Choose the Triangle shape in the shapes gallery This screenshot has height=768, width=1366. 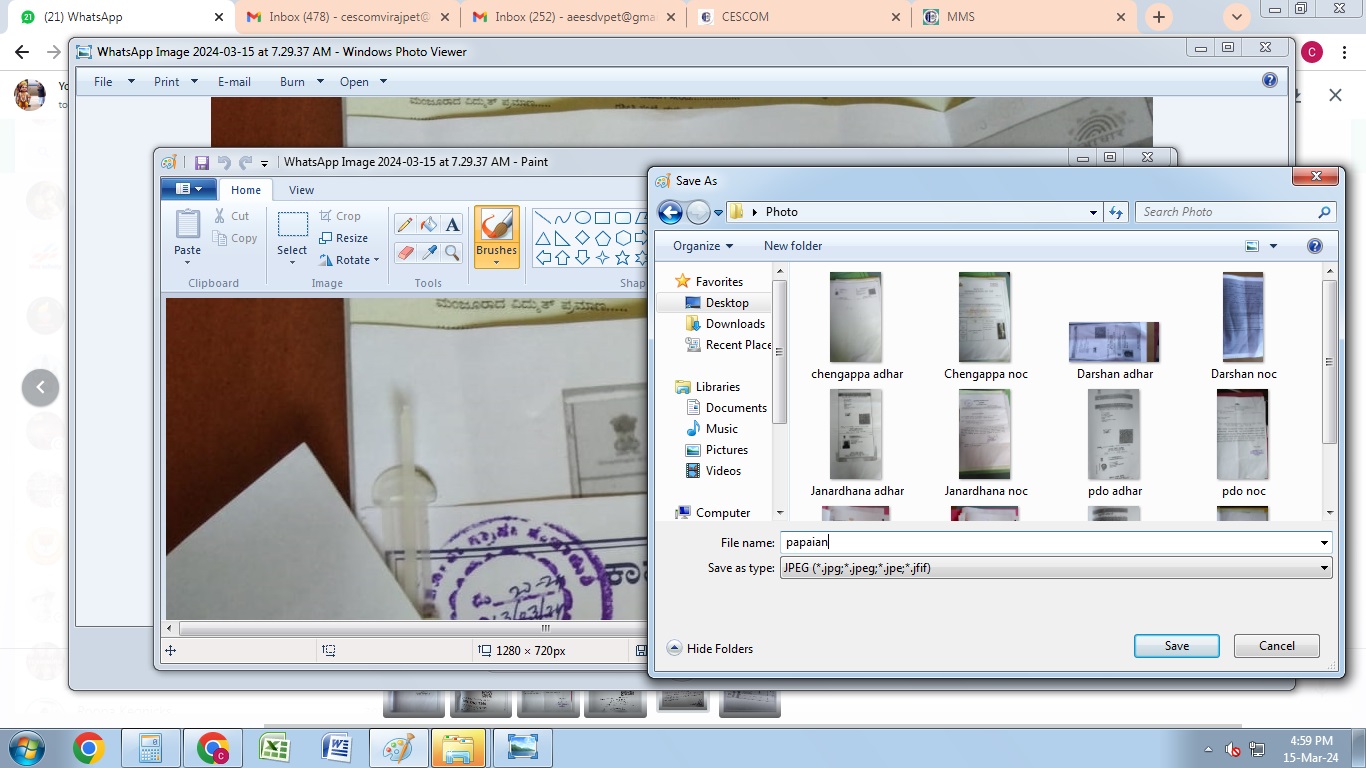click(x=542, y=238)
